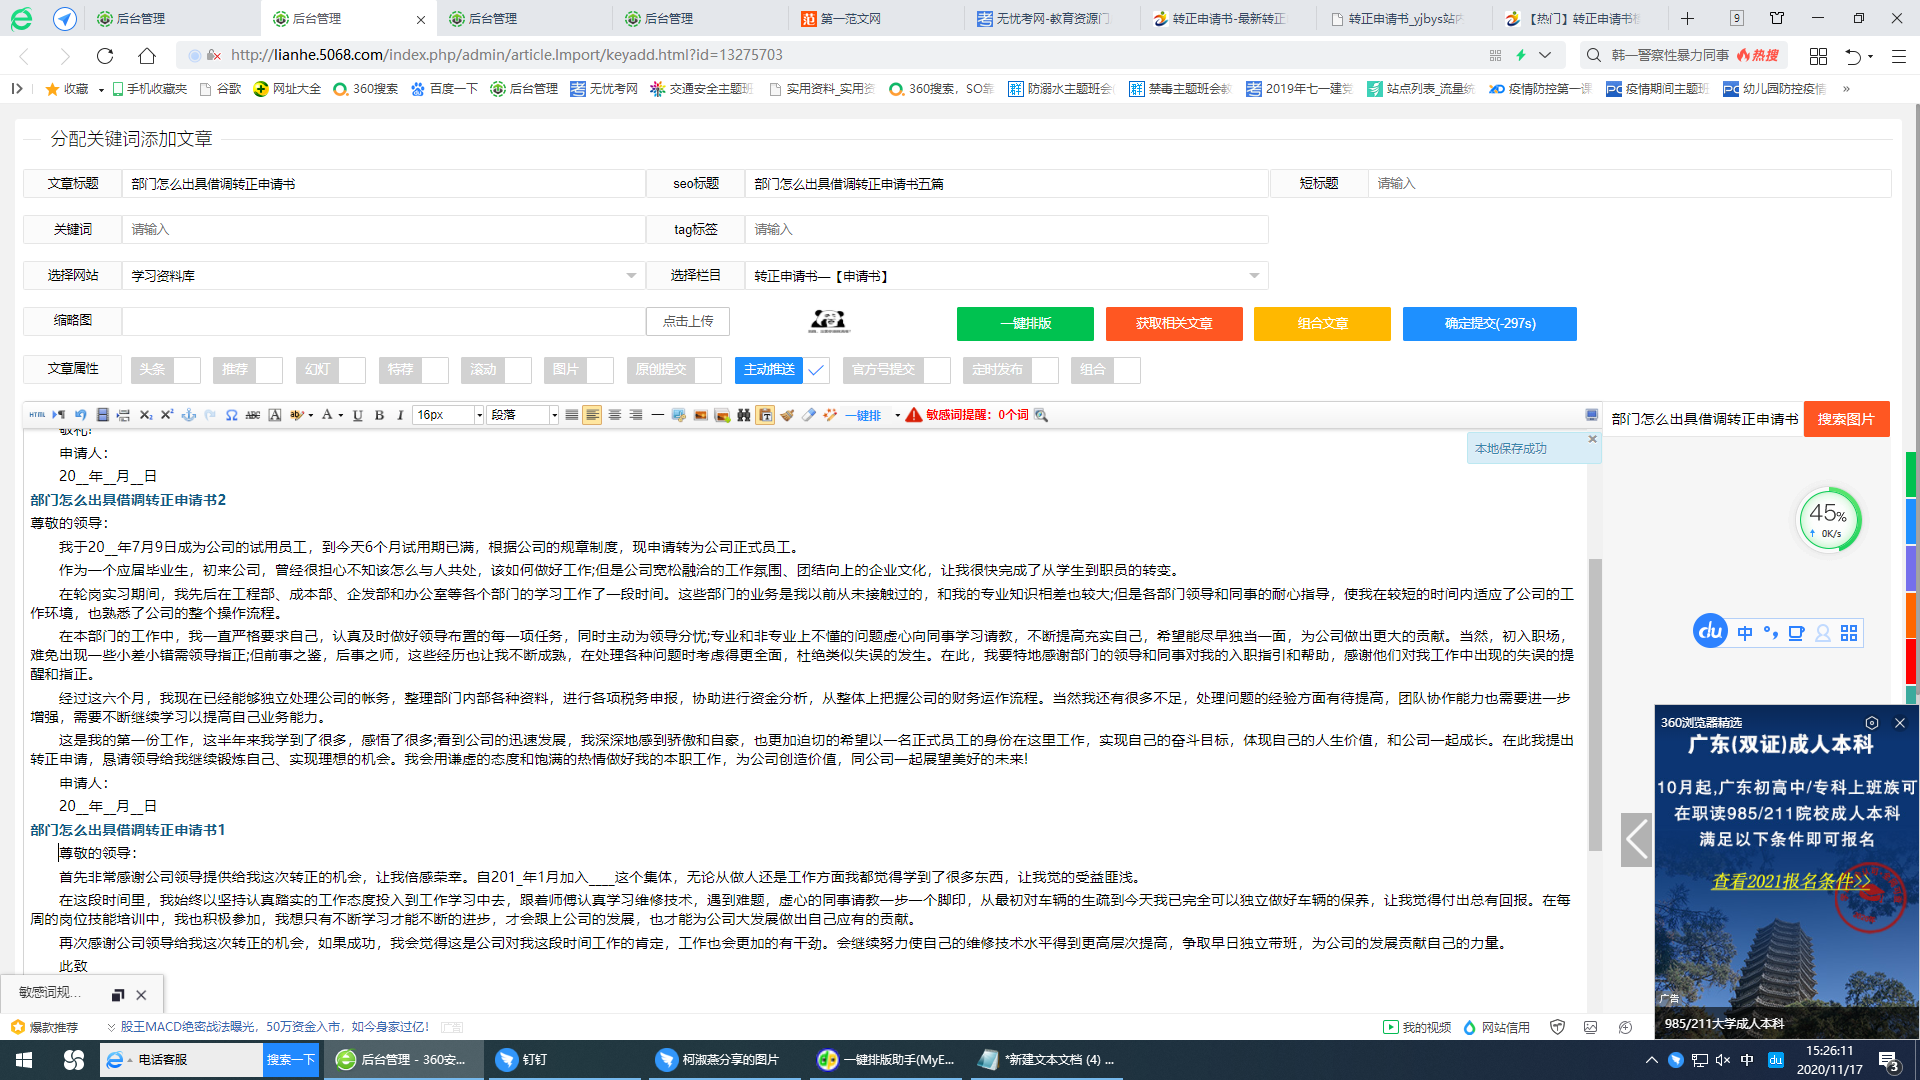1920x1080 pixels.
Task: Click the anchor insertion icon
Action: coord(189,414)
